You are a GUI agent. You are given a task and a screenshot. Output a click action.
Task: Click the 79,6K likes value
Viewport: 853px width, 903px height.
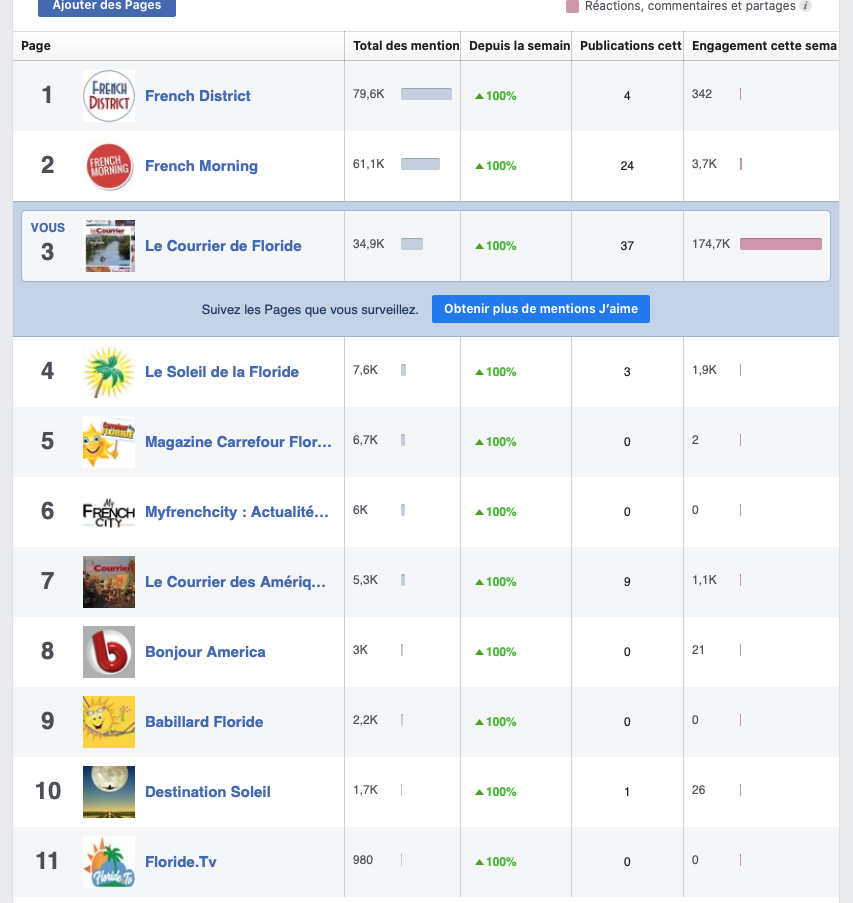pyautogui.click(x=369, y=94)
